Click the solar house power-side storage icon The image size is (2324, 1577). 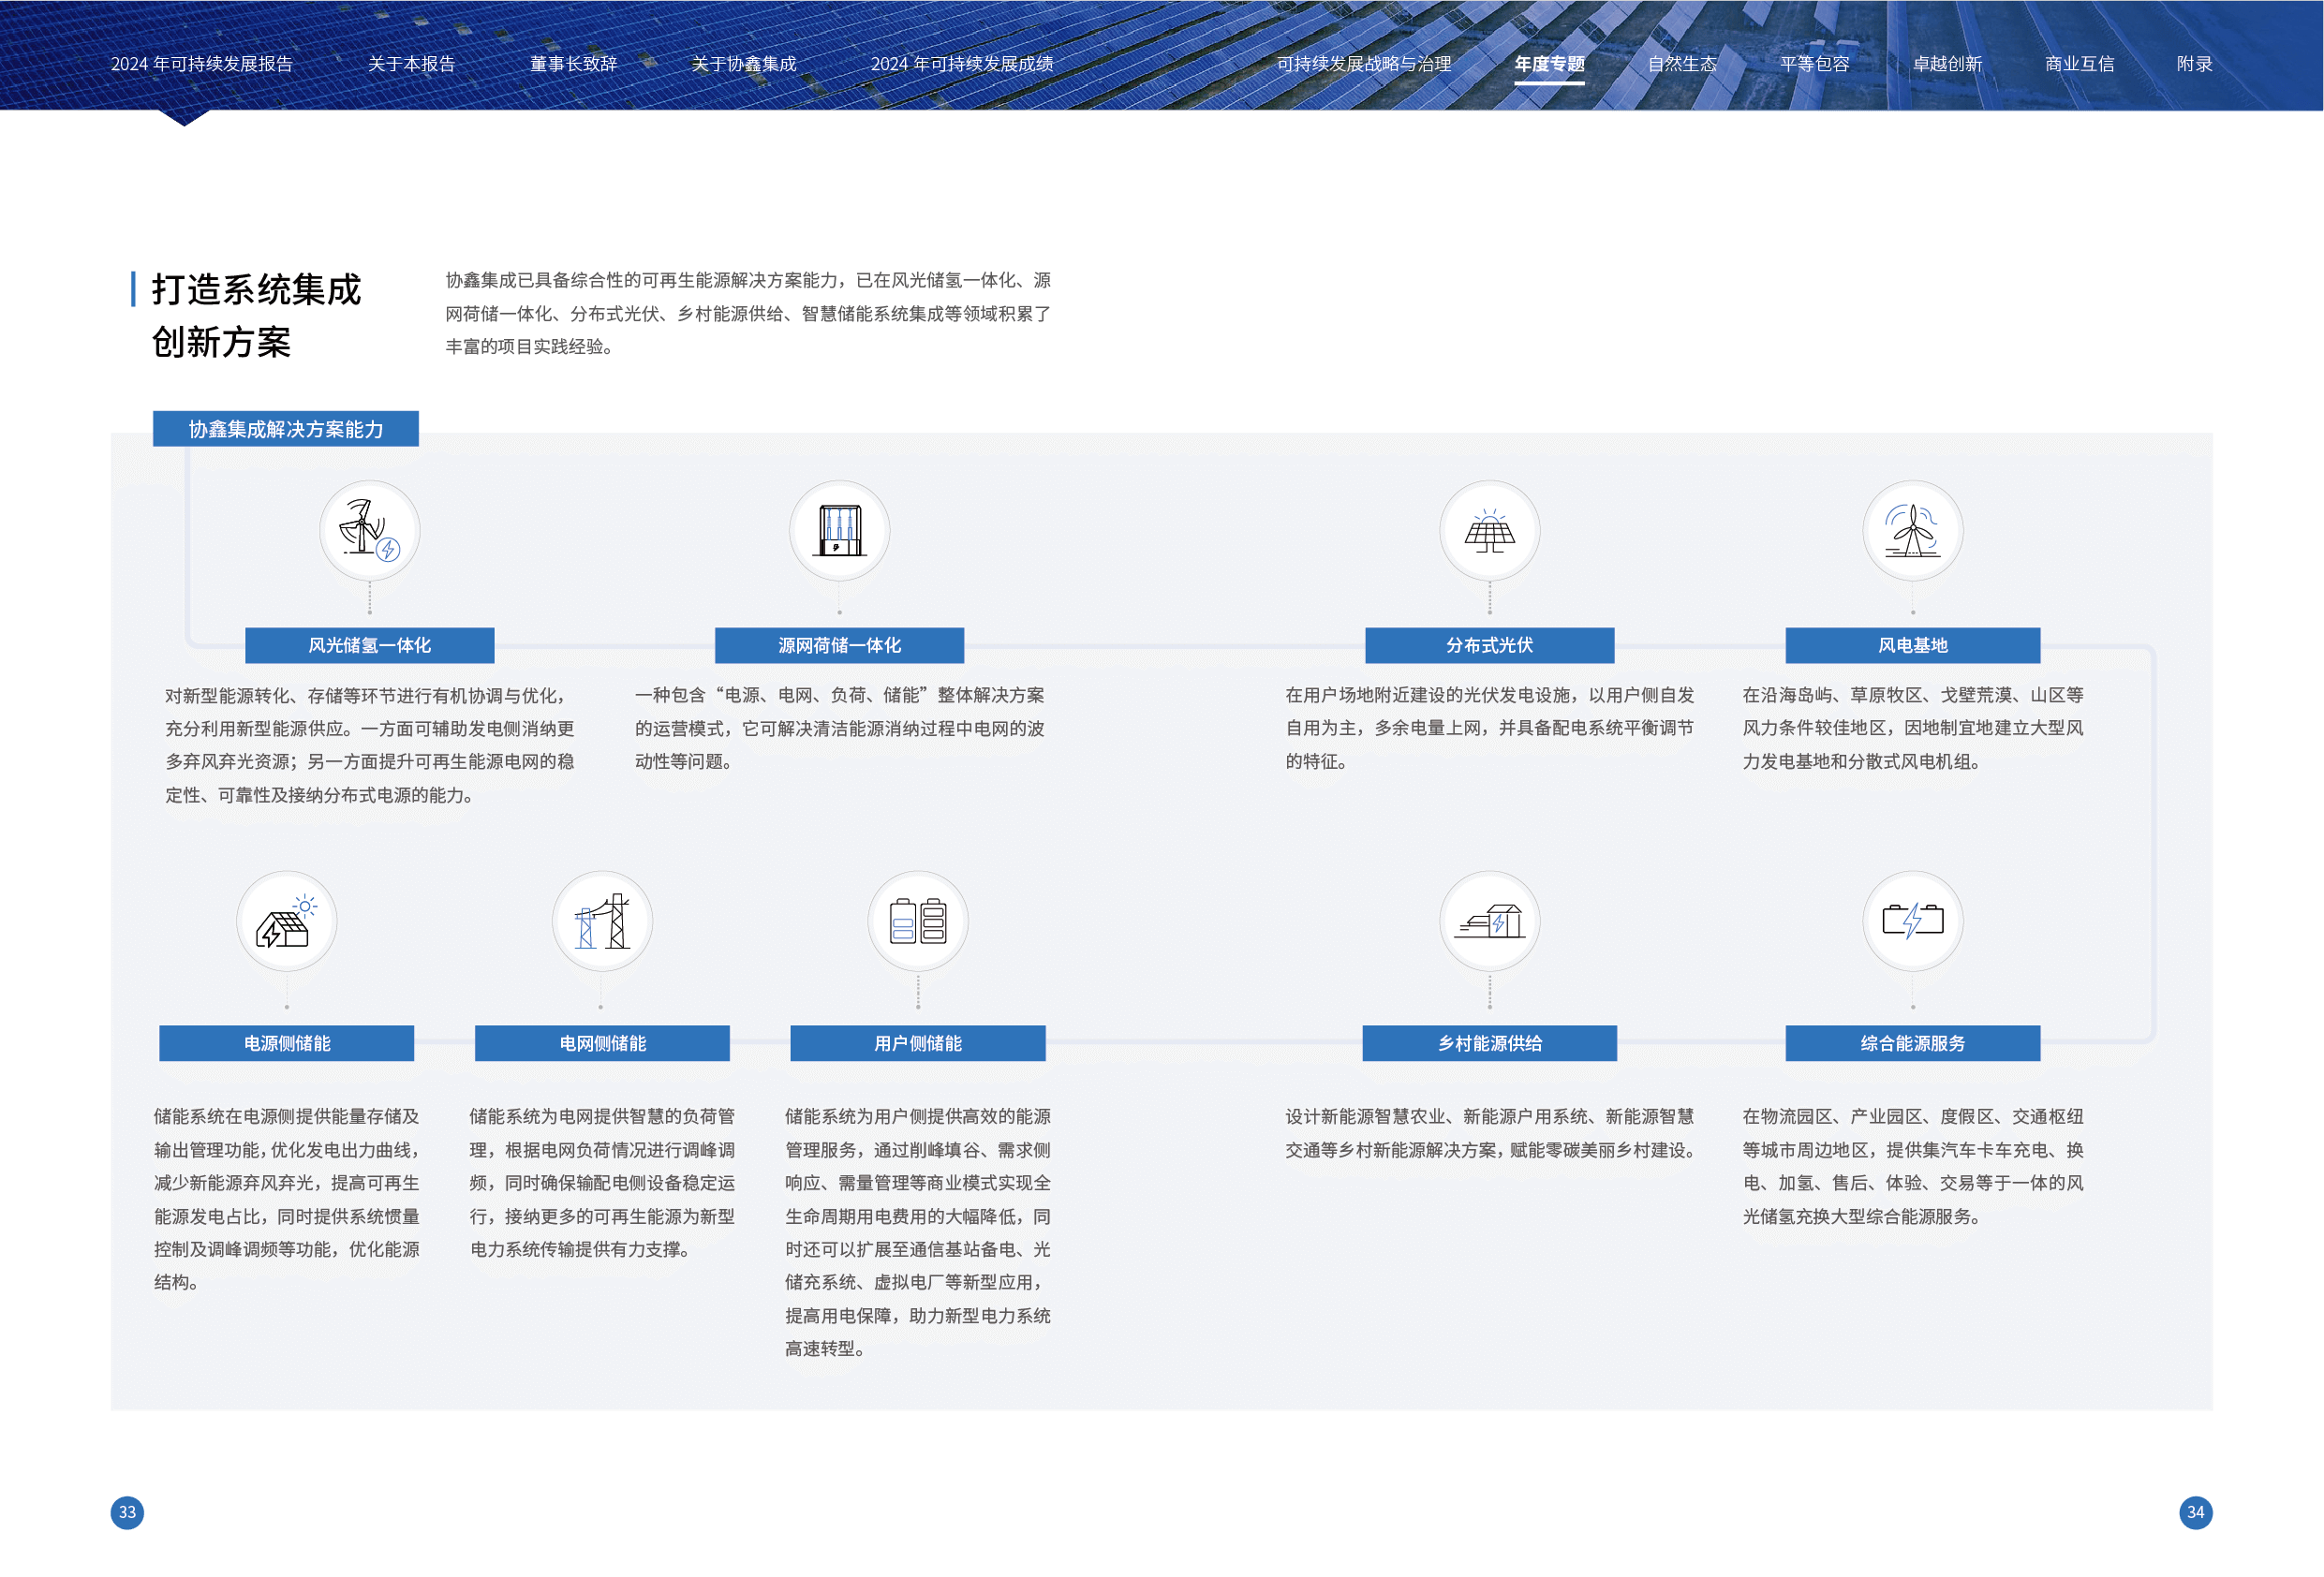[x=286, y=921]
